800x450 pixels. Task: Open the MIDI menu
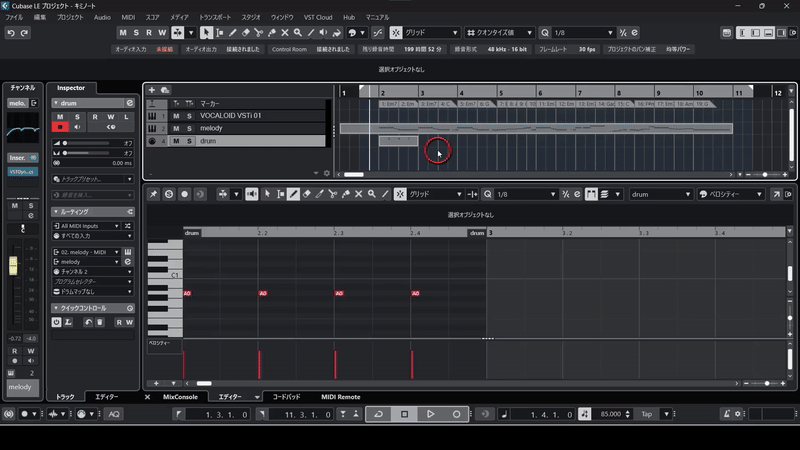[x=128, y=17]
